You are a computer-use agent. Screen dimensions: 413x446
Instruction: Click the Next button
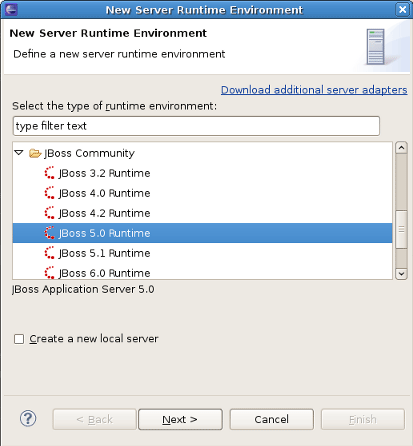pyautogui.click(x=180, y=419)
